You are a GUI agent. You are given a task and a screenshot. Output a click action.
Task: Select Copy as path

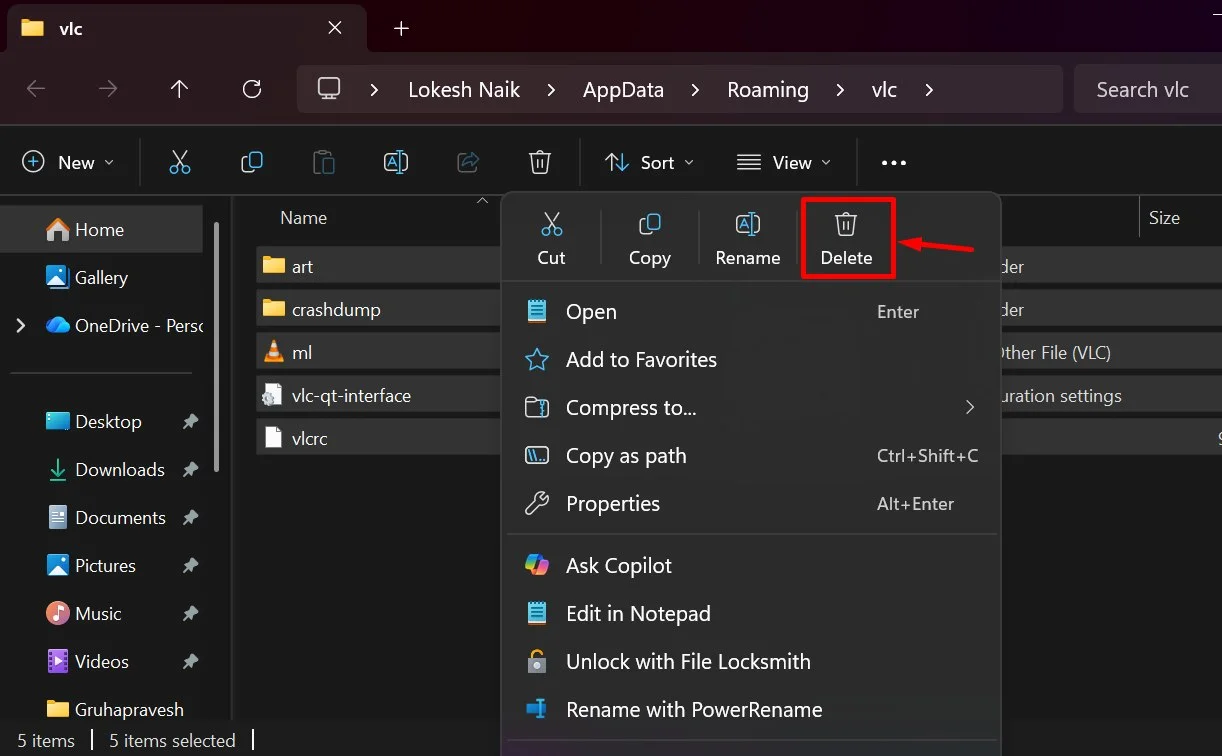(751, 456)
